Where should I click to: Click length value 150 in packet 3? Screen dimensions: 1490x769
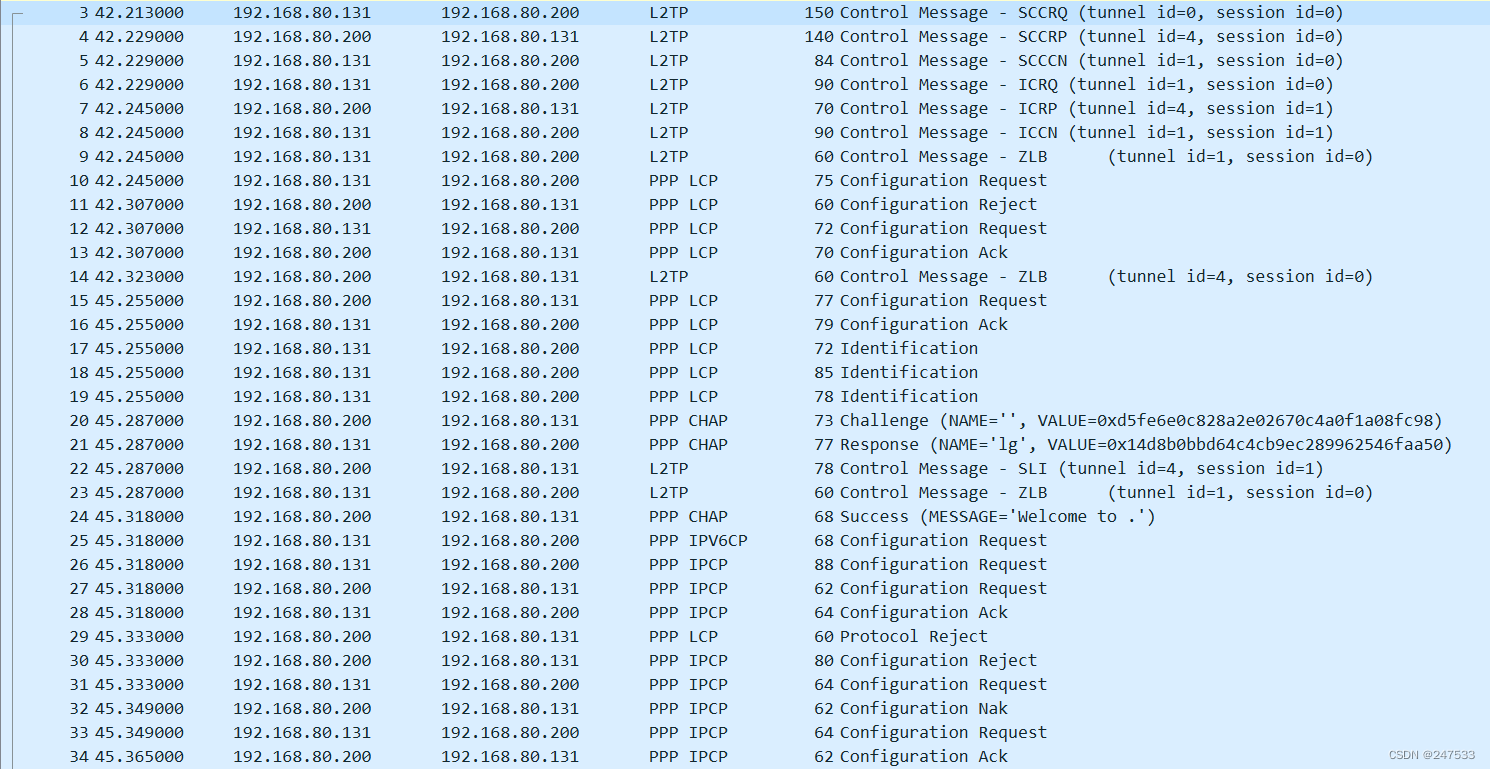(819, 13)
